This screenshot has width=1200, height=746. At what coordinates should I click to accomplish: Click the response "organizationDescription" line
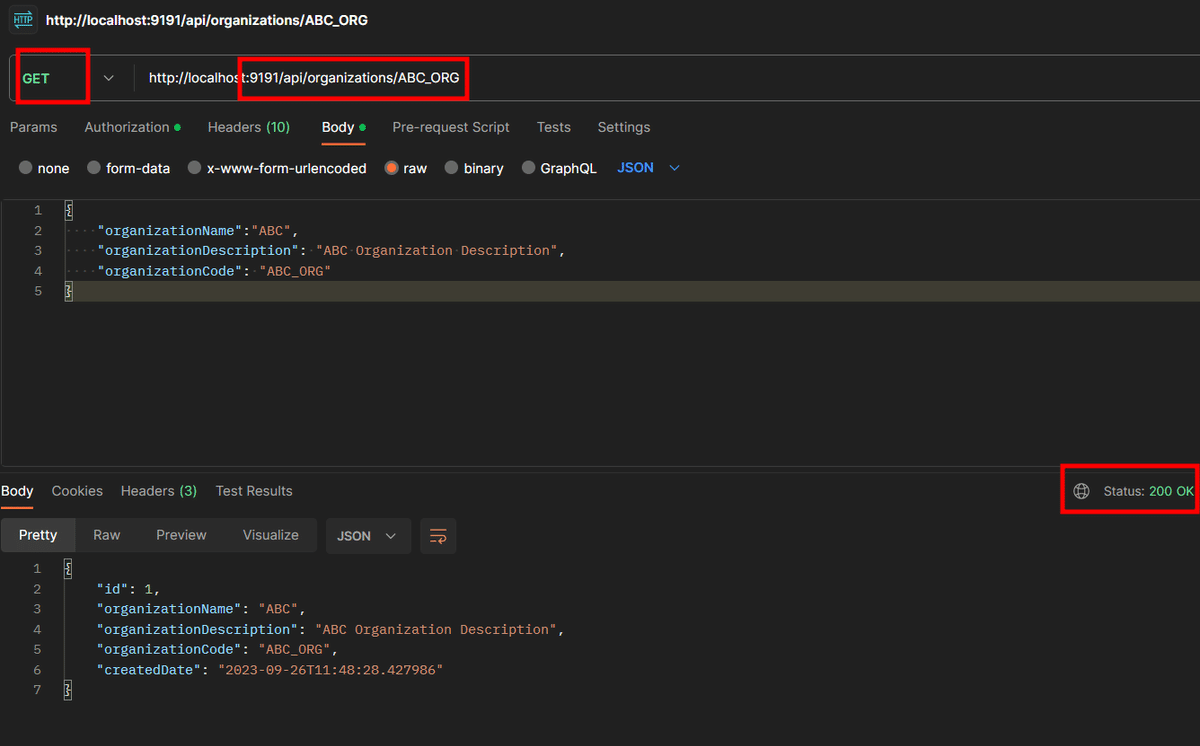point(330,629)
